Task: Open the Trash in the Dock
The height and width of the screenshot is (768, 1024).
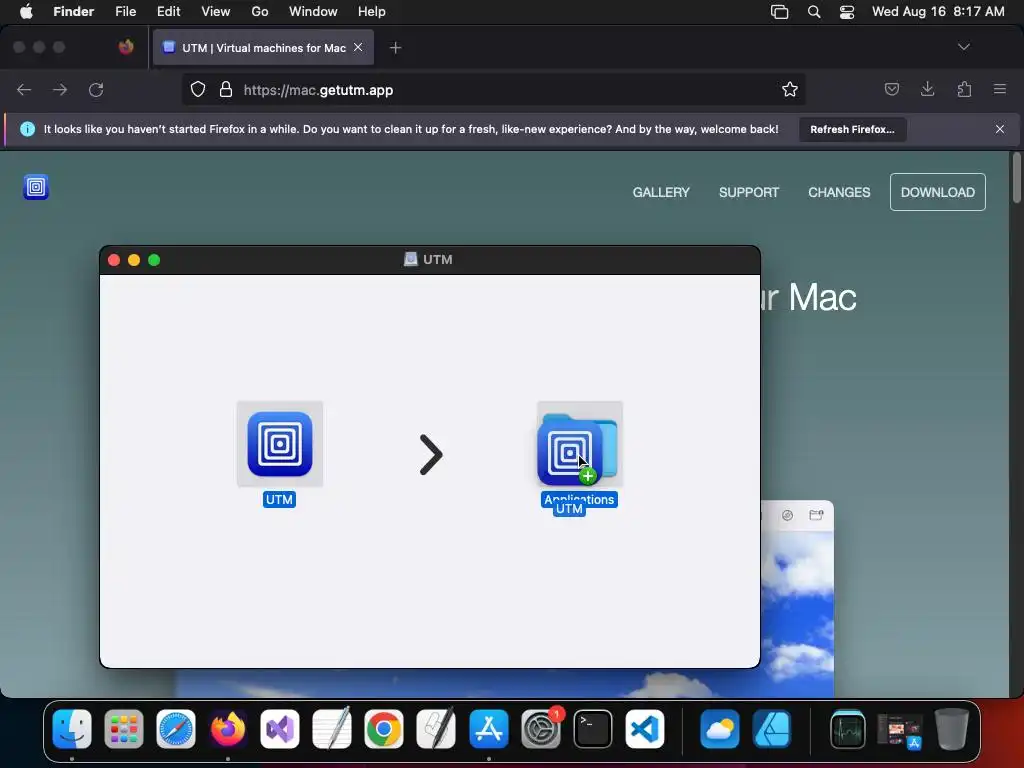Action: pos(952,728)
